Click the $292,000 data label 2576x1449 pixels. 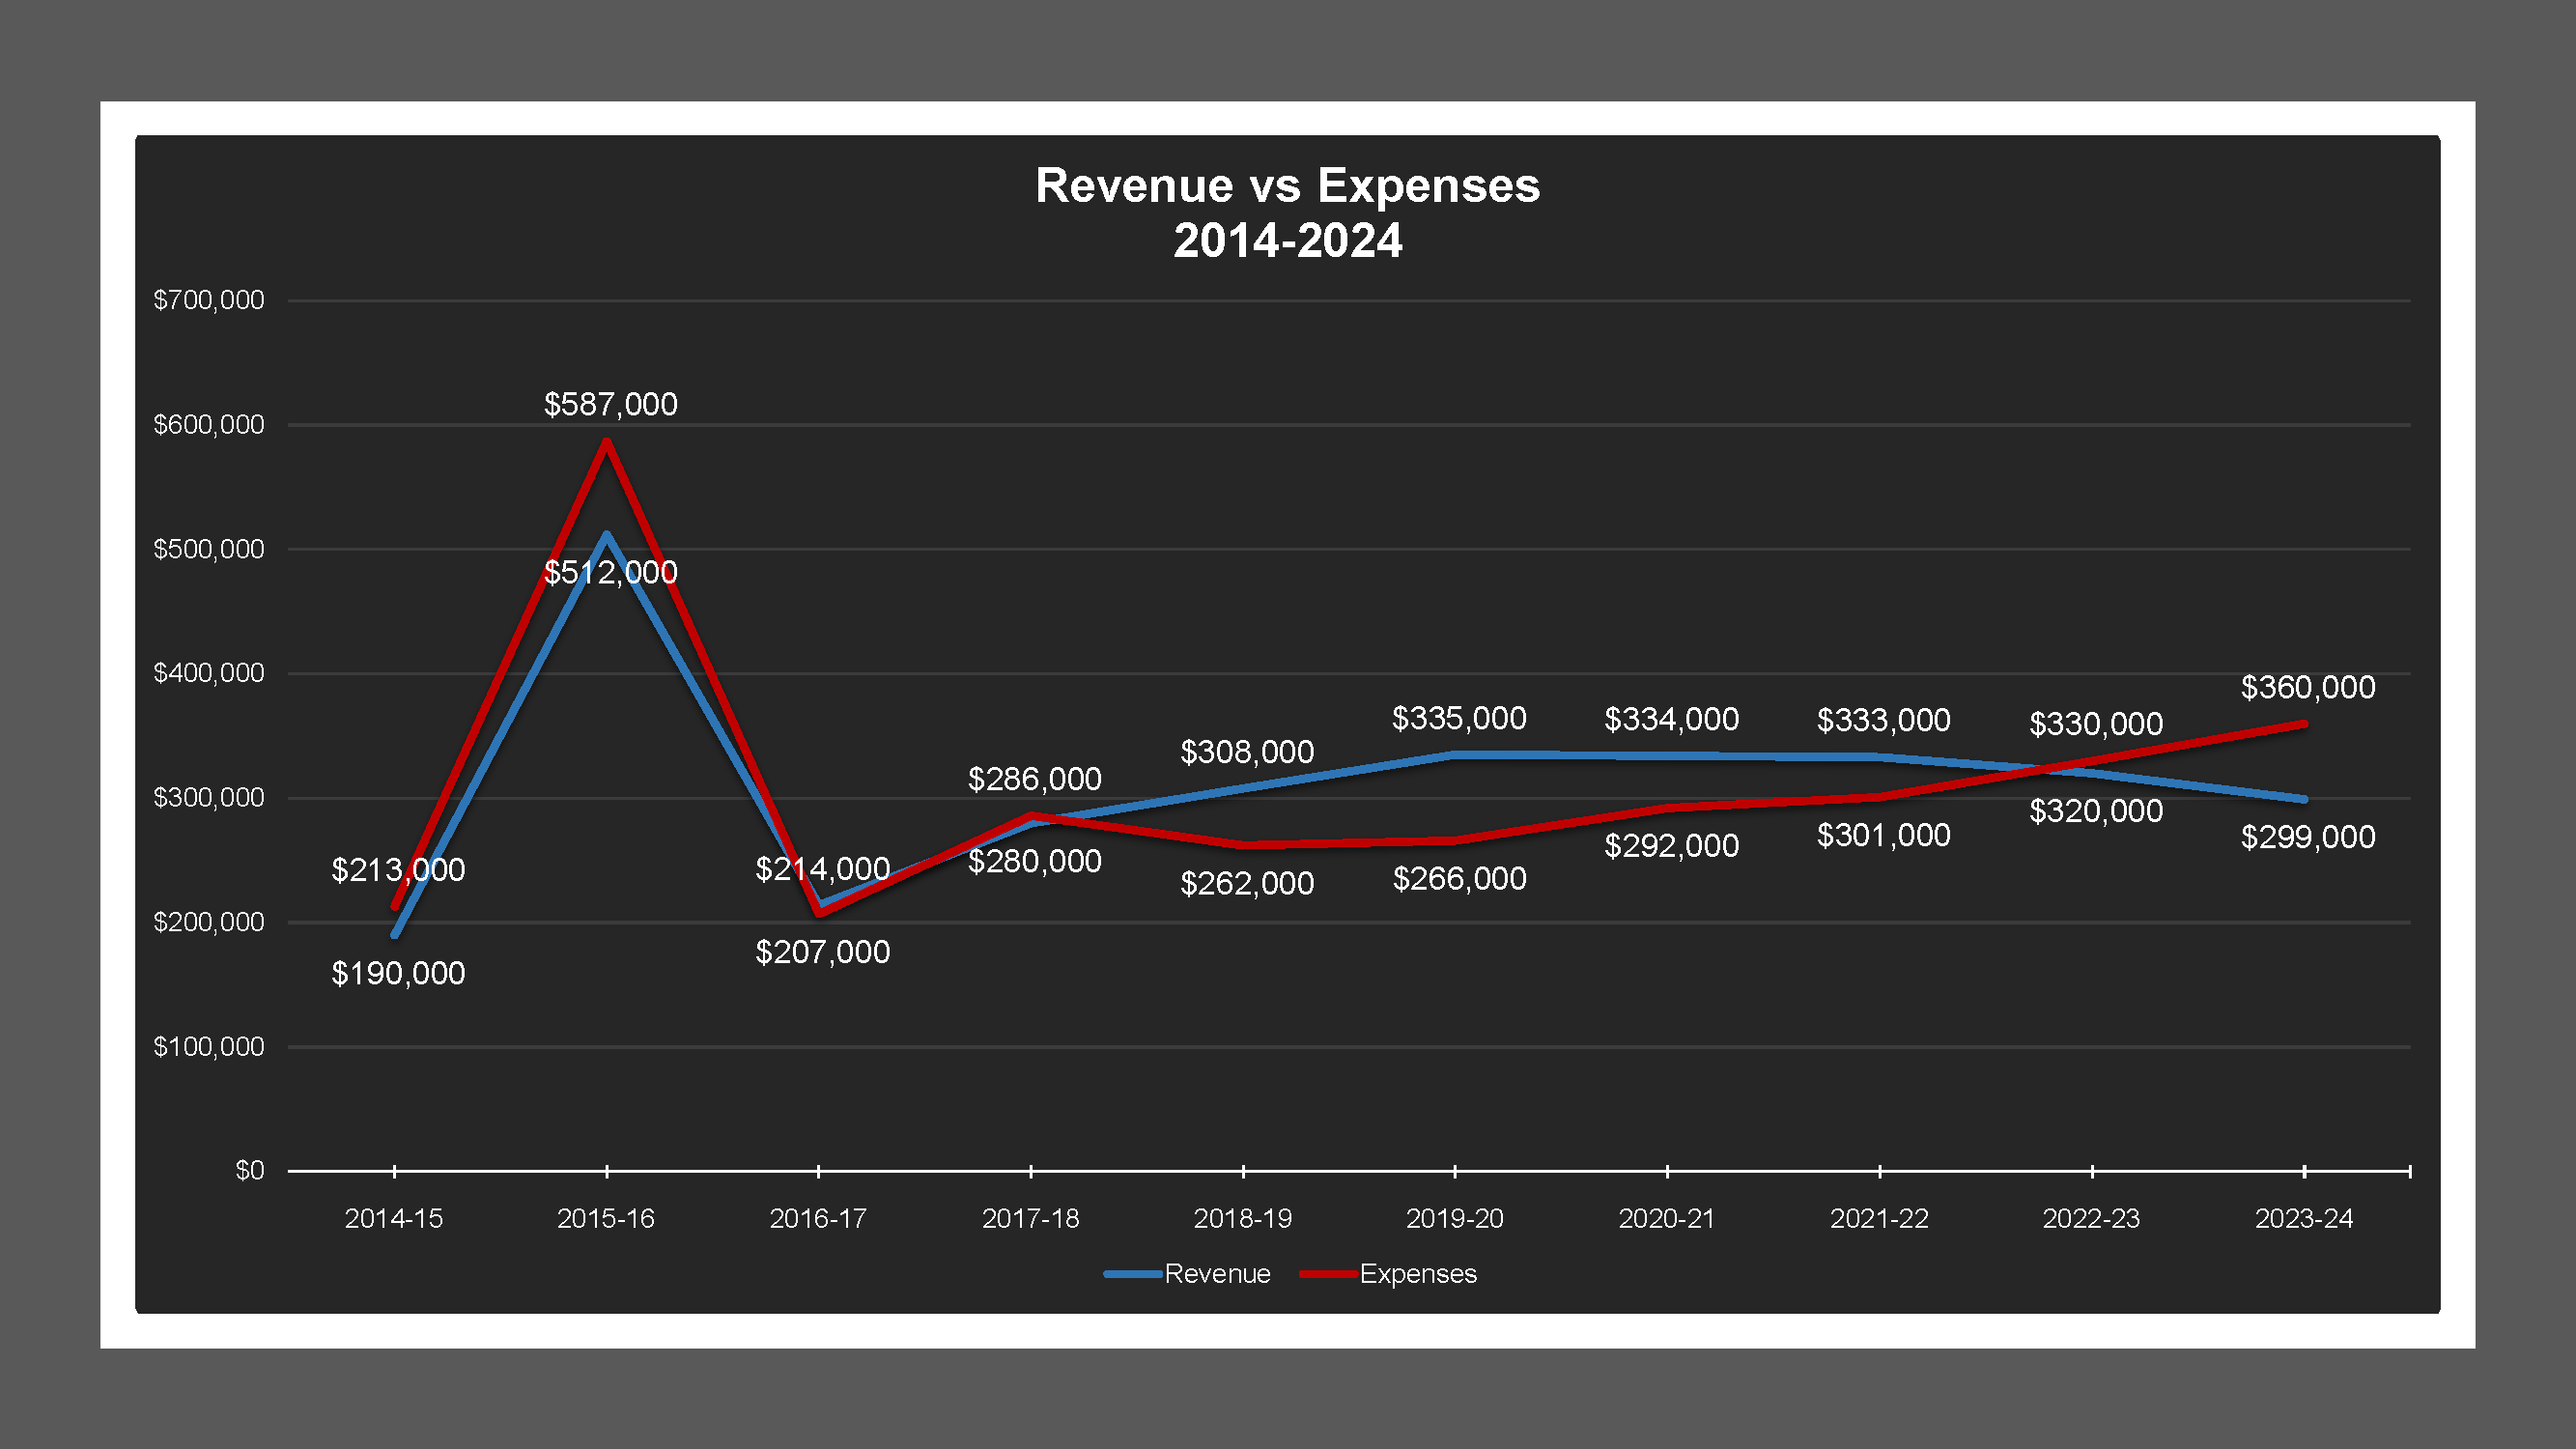pyautogui.click(x=1672, y=846)
